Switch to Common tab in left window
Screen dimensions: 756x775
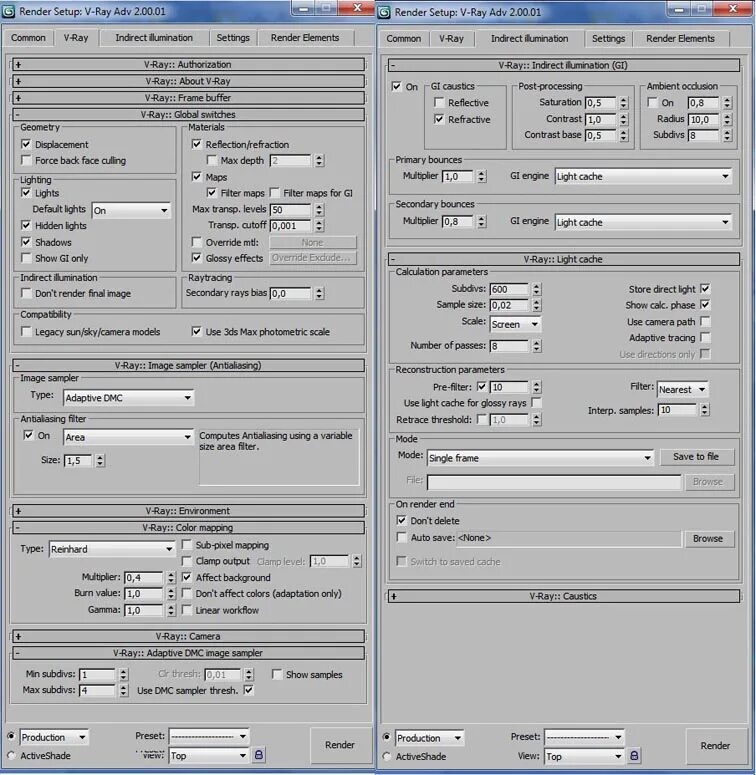(x=28, y=38)
